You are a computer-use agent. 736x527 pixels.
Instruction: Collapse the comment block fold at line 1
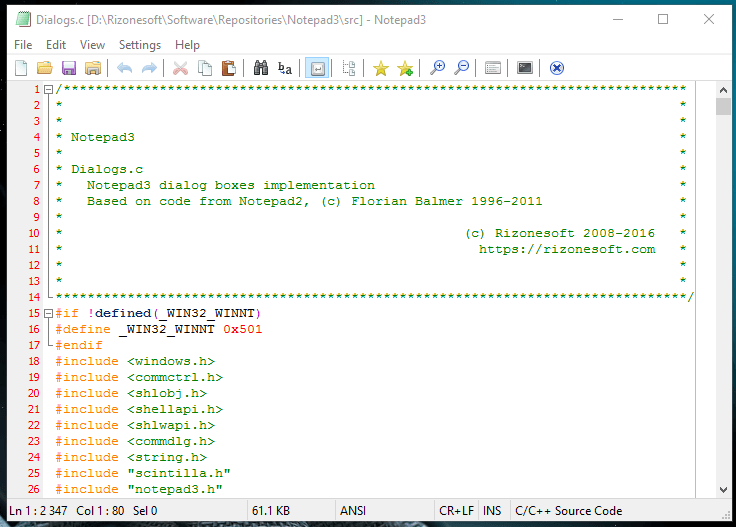pyautogui.click(x=48, y=89)
